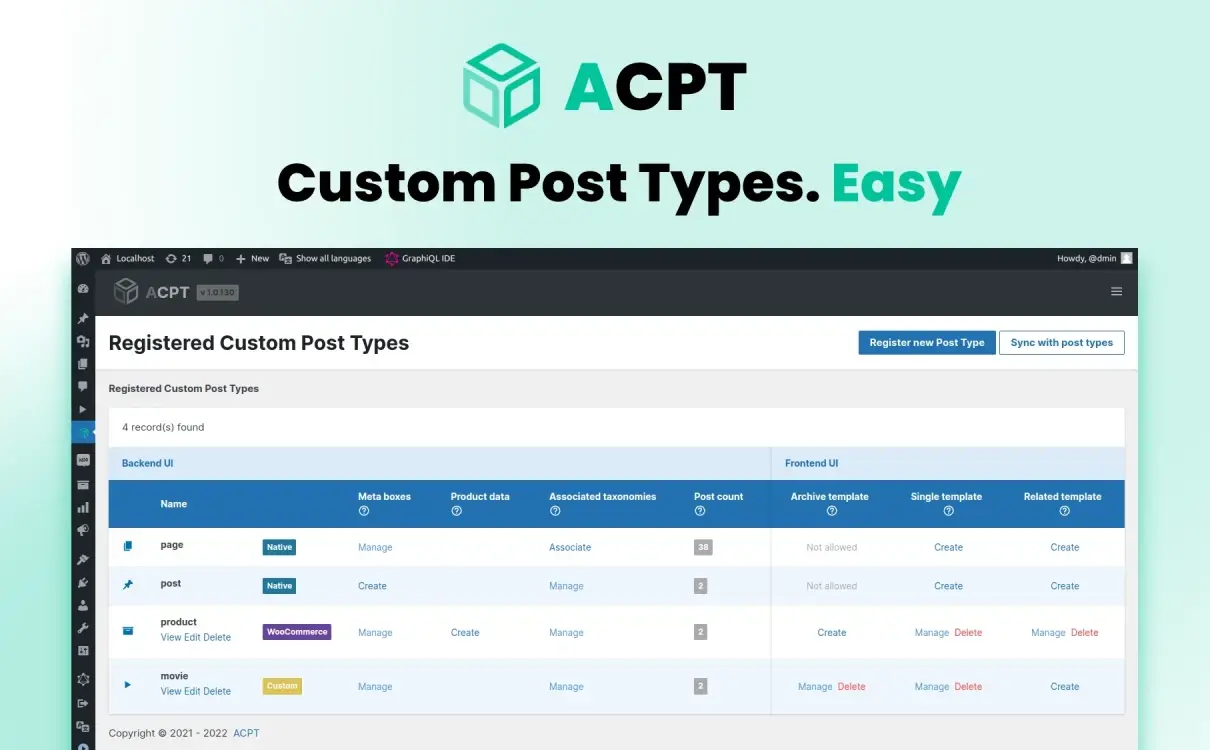Click the Backend UI section label

coord(147,463)
